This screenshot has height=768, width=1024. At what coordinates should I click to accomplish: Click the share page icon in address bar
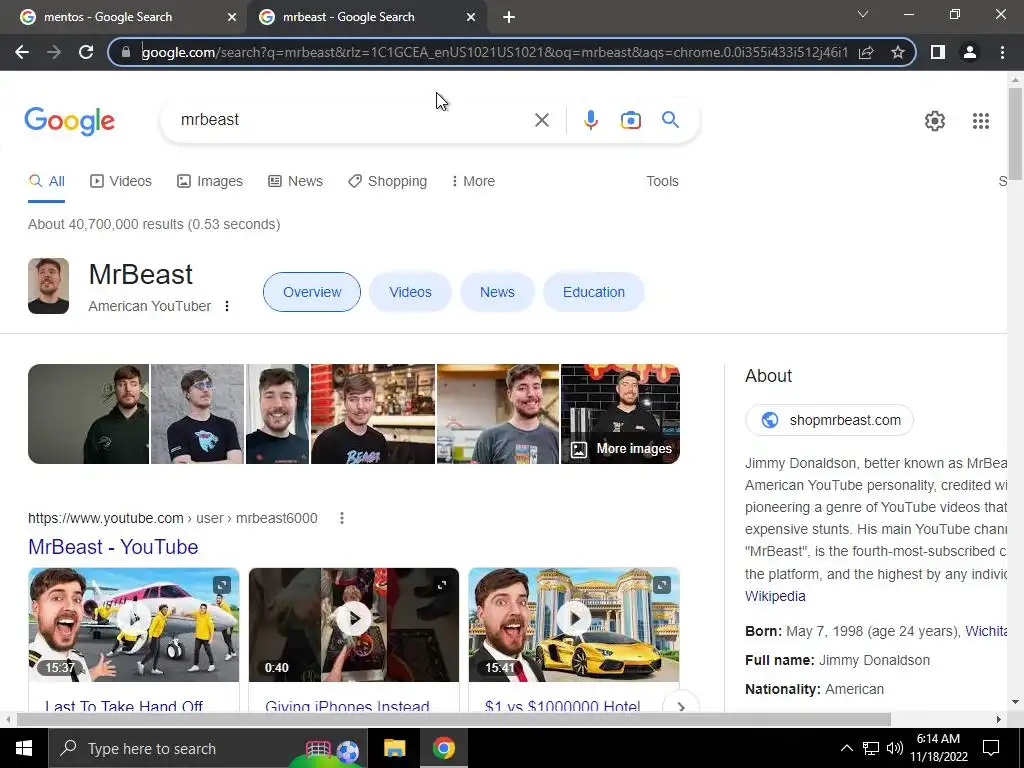866,52
